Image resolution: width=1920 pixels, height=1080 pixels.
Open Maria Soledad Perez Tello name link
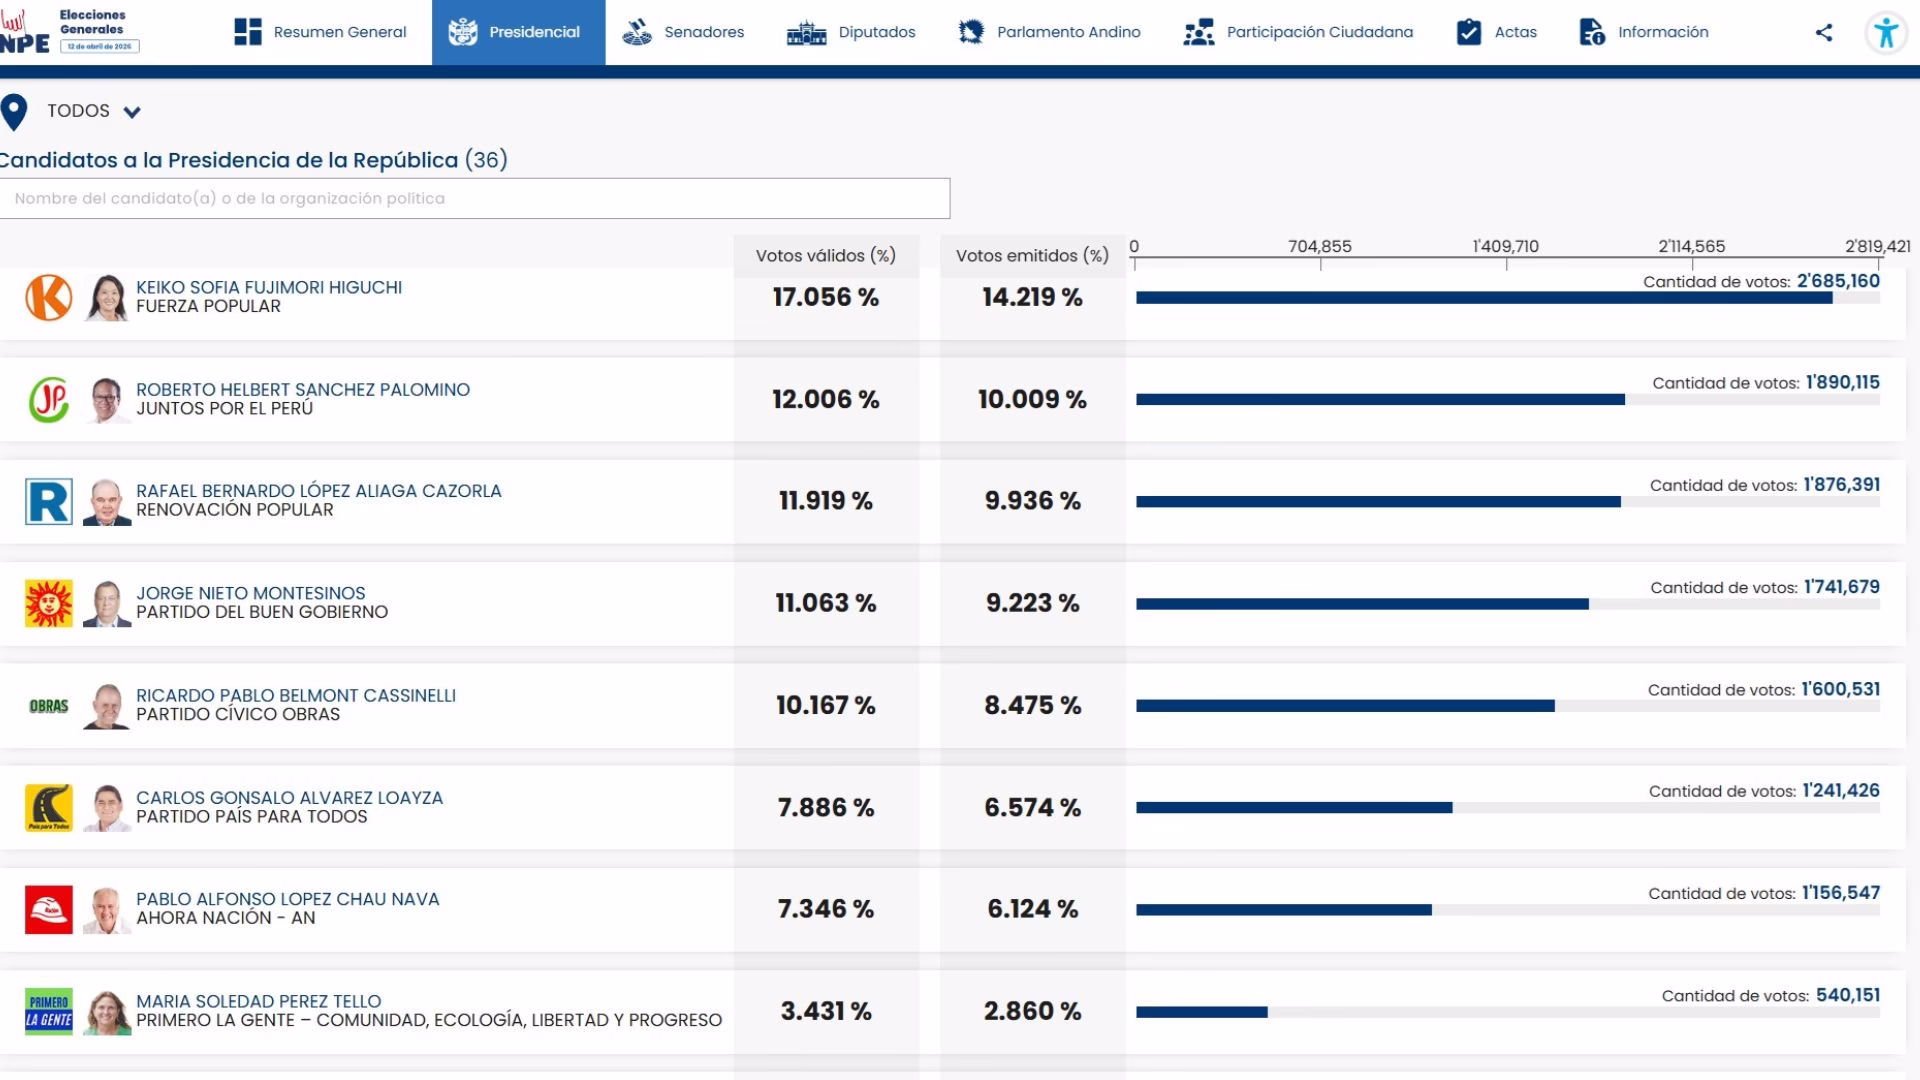(x=259, y=1001)
